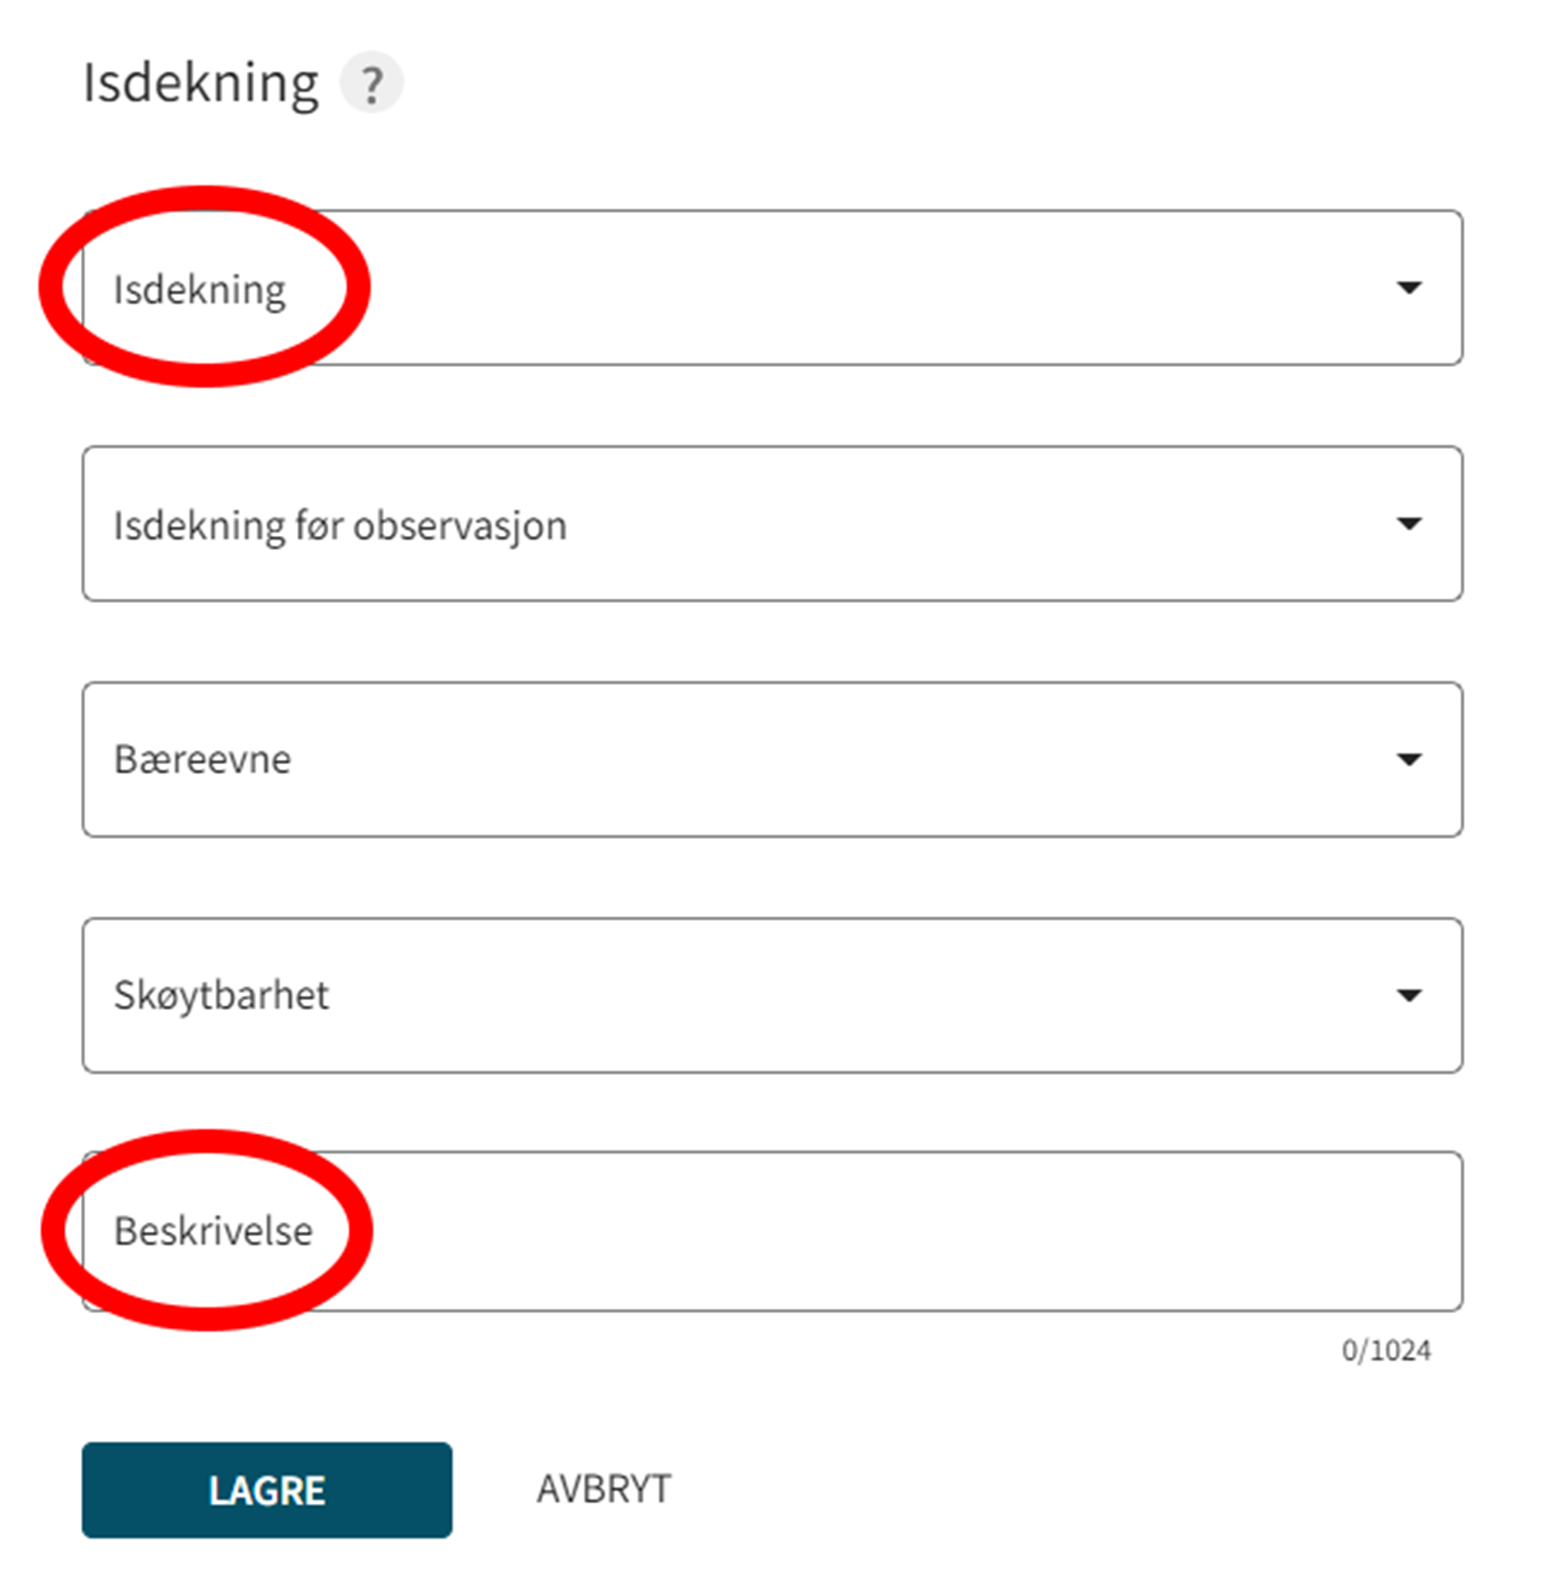The image size is (1548, 1589).
Task: Click the Bæreevne caret arrow icon
Action: tap(1409, 760)
